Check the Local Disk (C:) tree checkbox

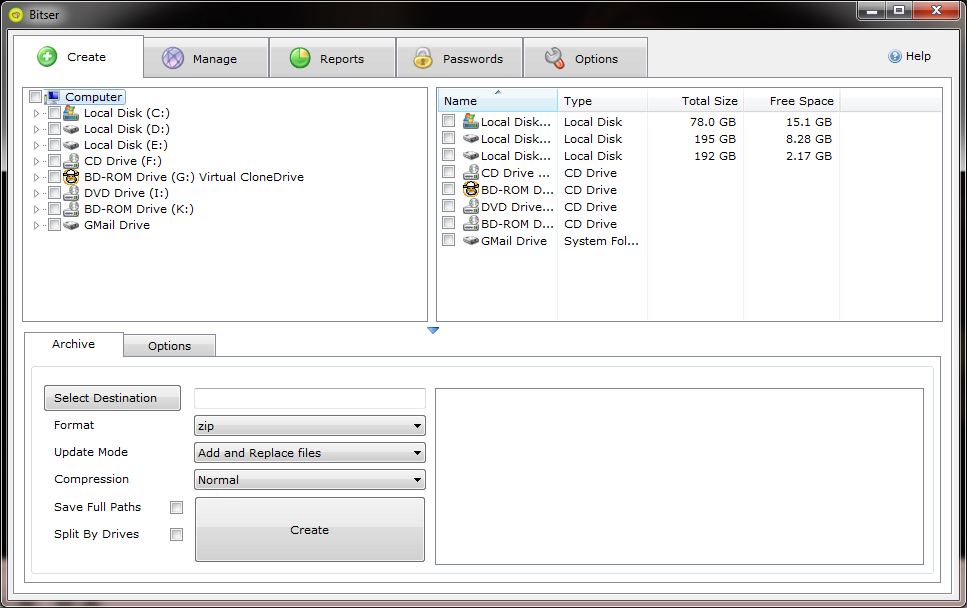point(54,113)
